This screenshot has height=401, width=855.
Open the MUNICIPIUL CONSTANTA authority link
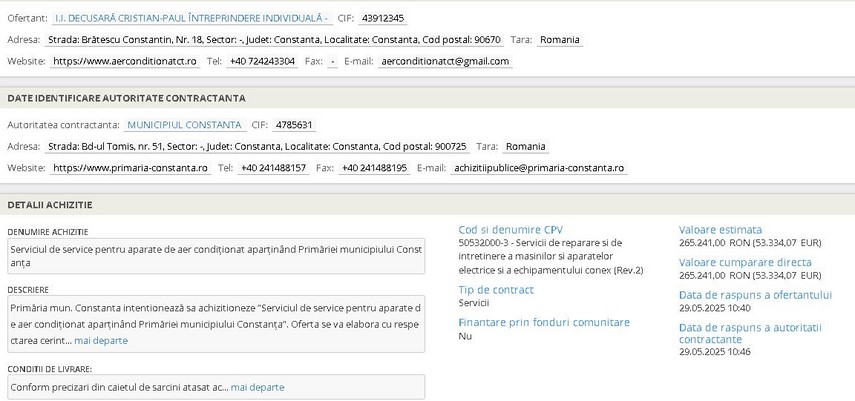pos(184,125)
